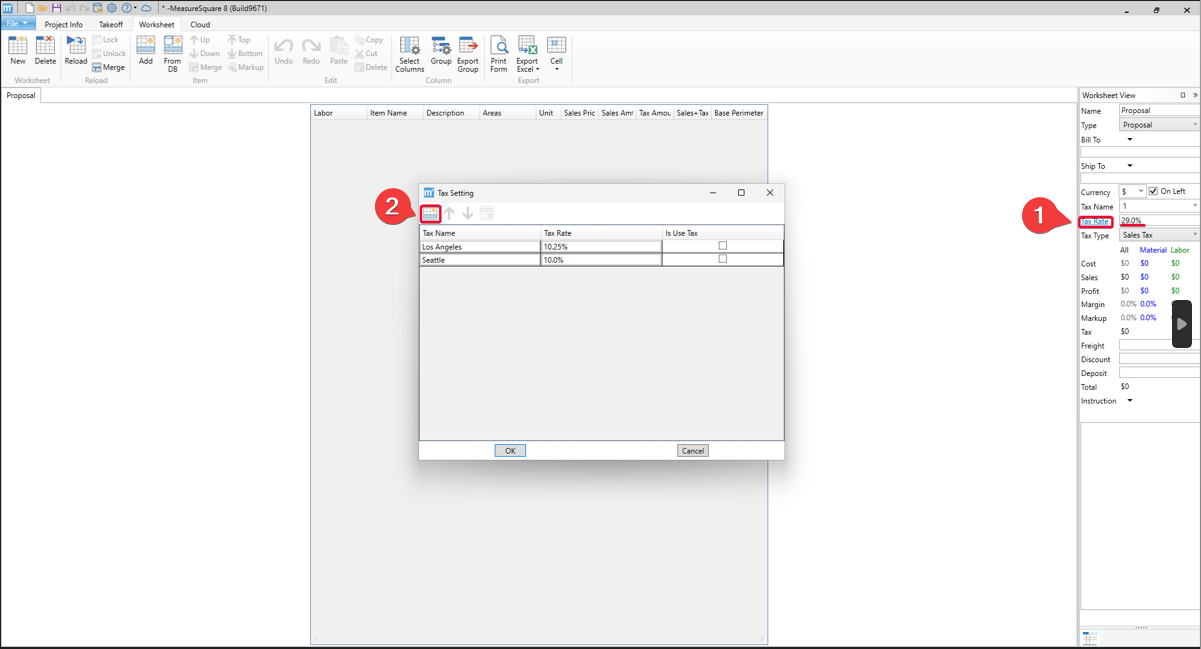This screenshot has width=1201, height=649.
Task: Click the Tax Rate link
Action: pyautogui.click(x=1095, y=221)
